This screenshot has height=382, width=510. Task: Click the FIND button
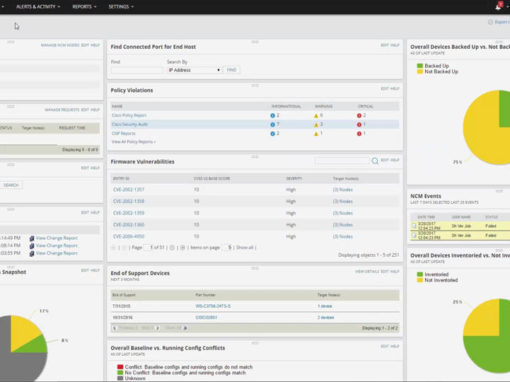pyautogui.click(x=231, y=70)
